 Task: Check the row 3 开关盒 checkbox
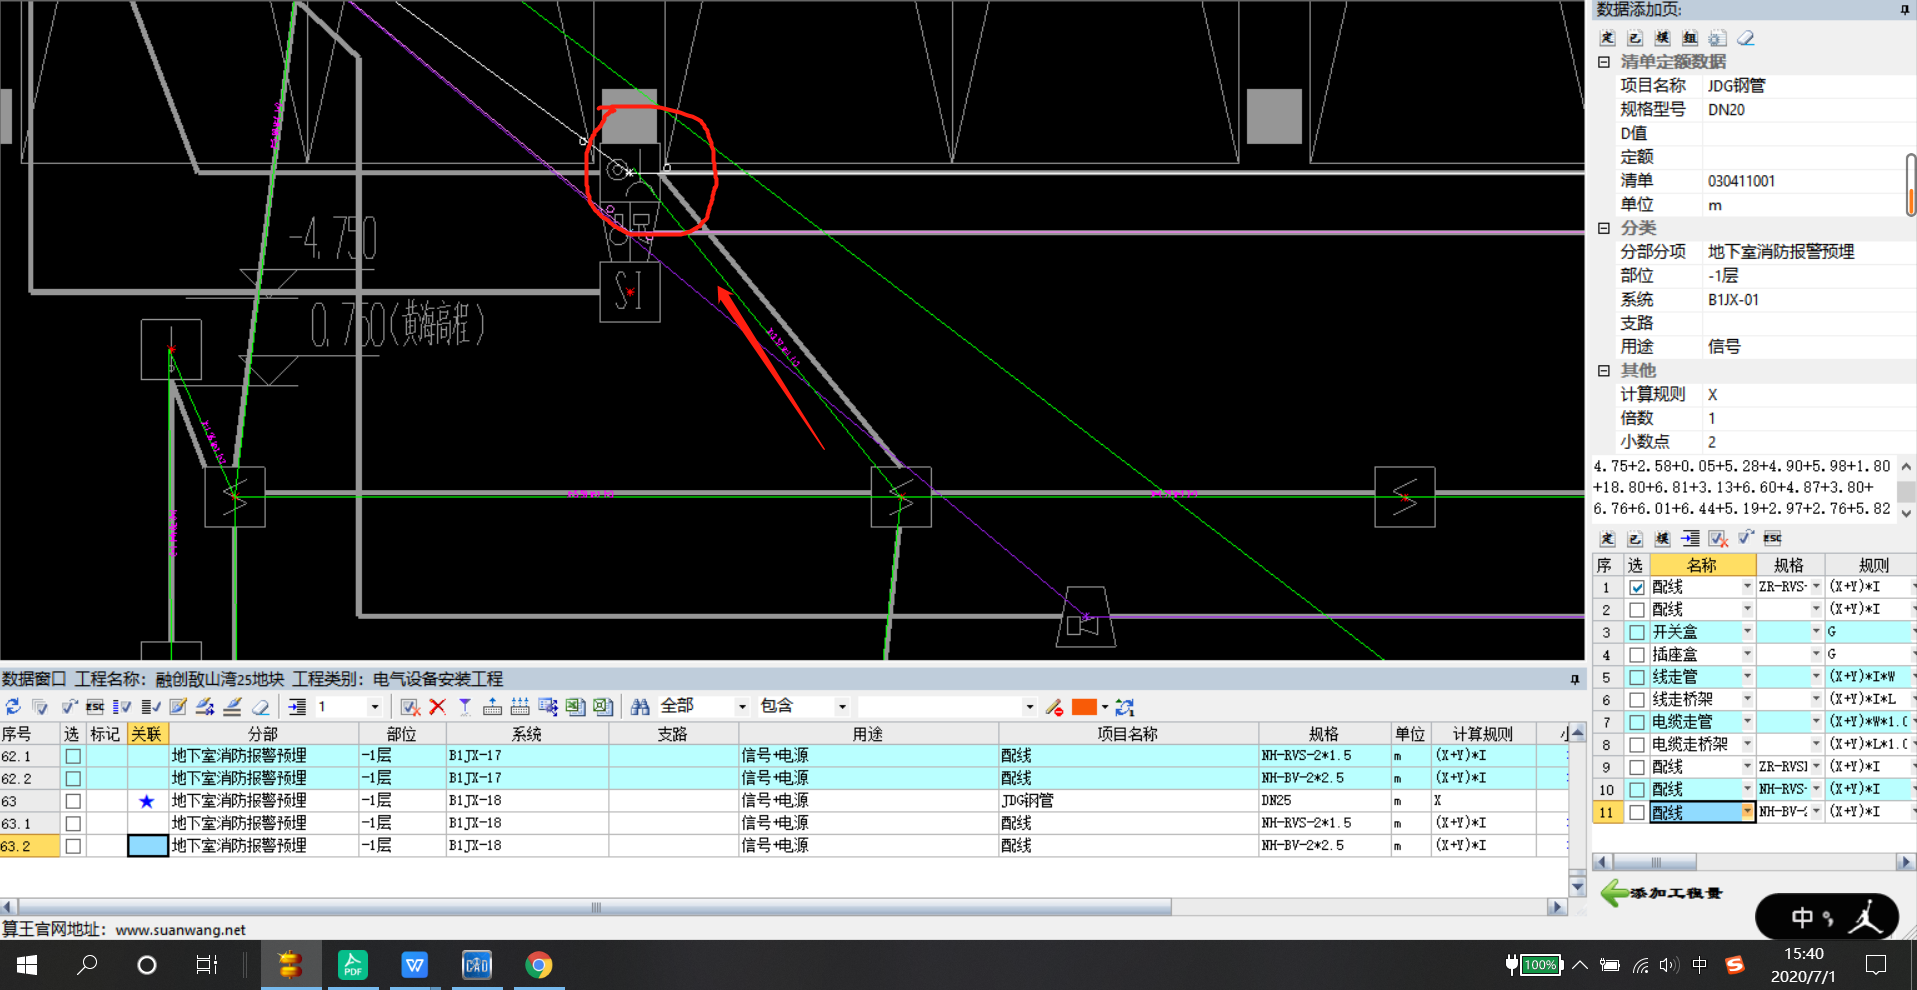(1637, 633)
